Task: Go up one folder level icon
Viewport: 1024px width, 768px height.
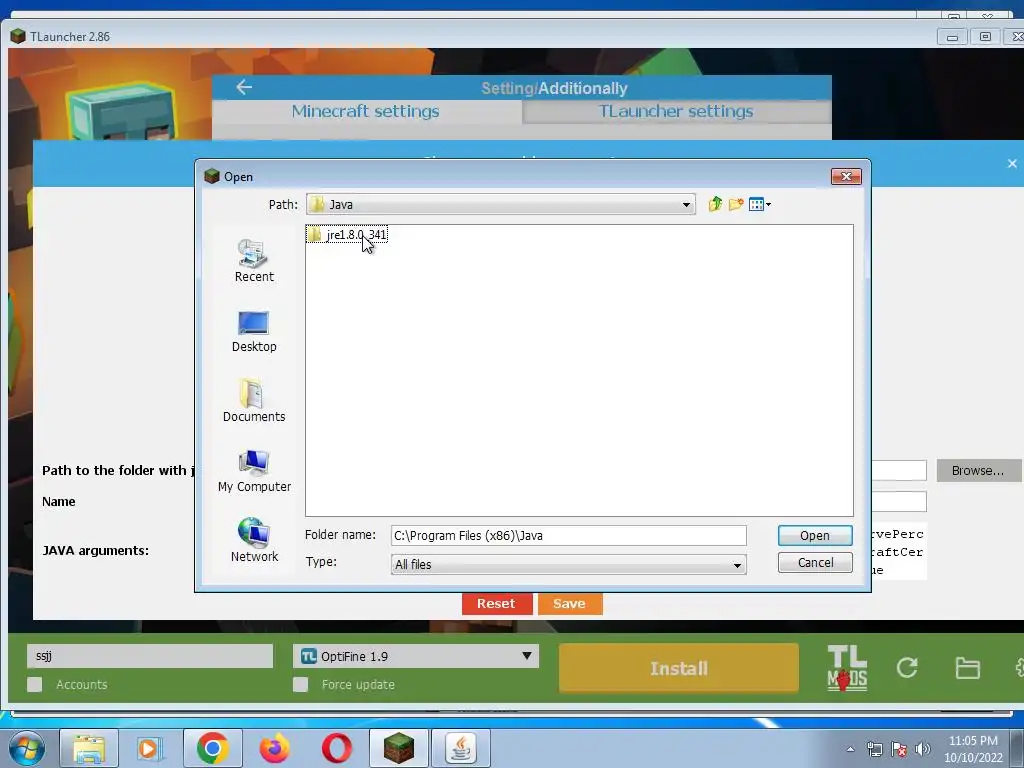Action: coord(715,204)
